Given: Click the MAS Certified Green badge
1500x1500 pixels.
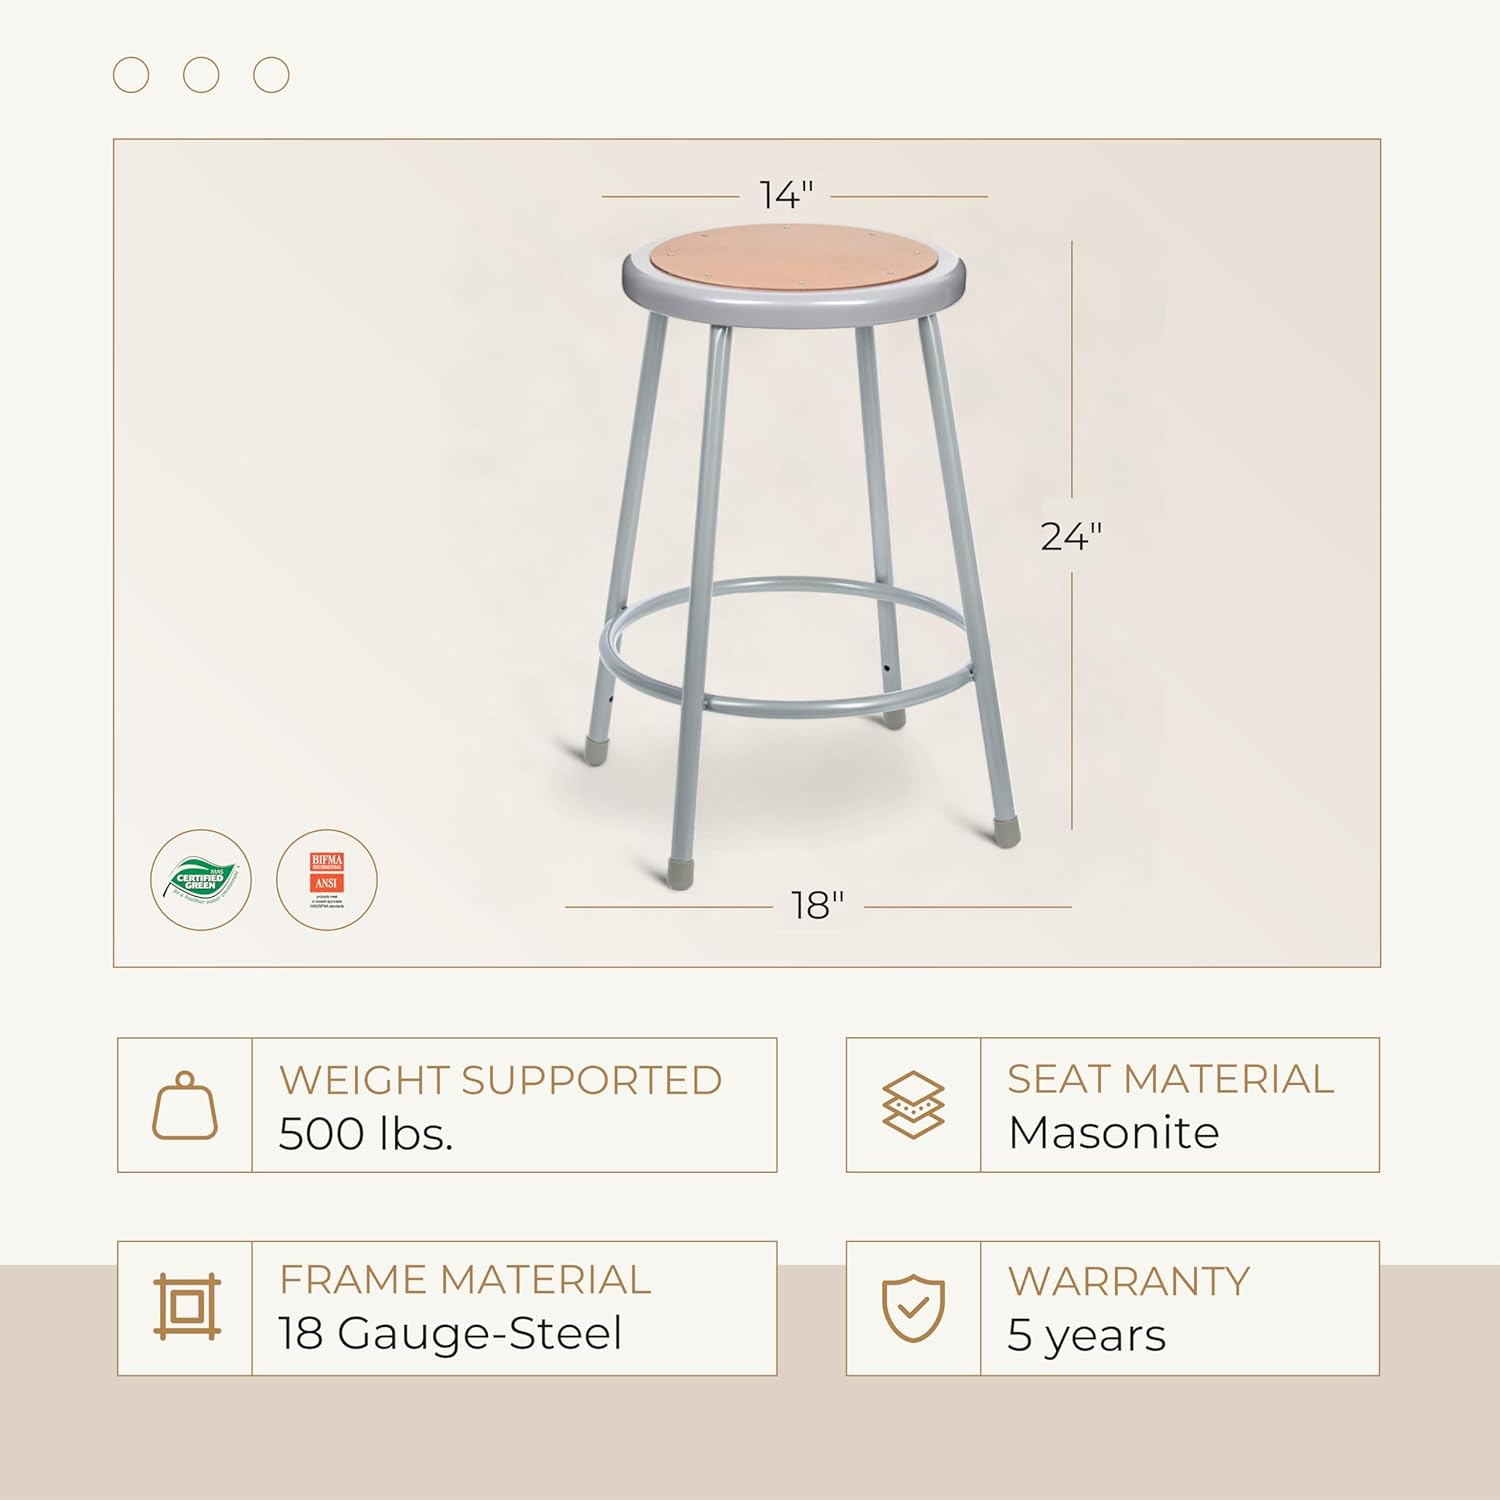Looking at the screenshot, I should 201,880.
